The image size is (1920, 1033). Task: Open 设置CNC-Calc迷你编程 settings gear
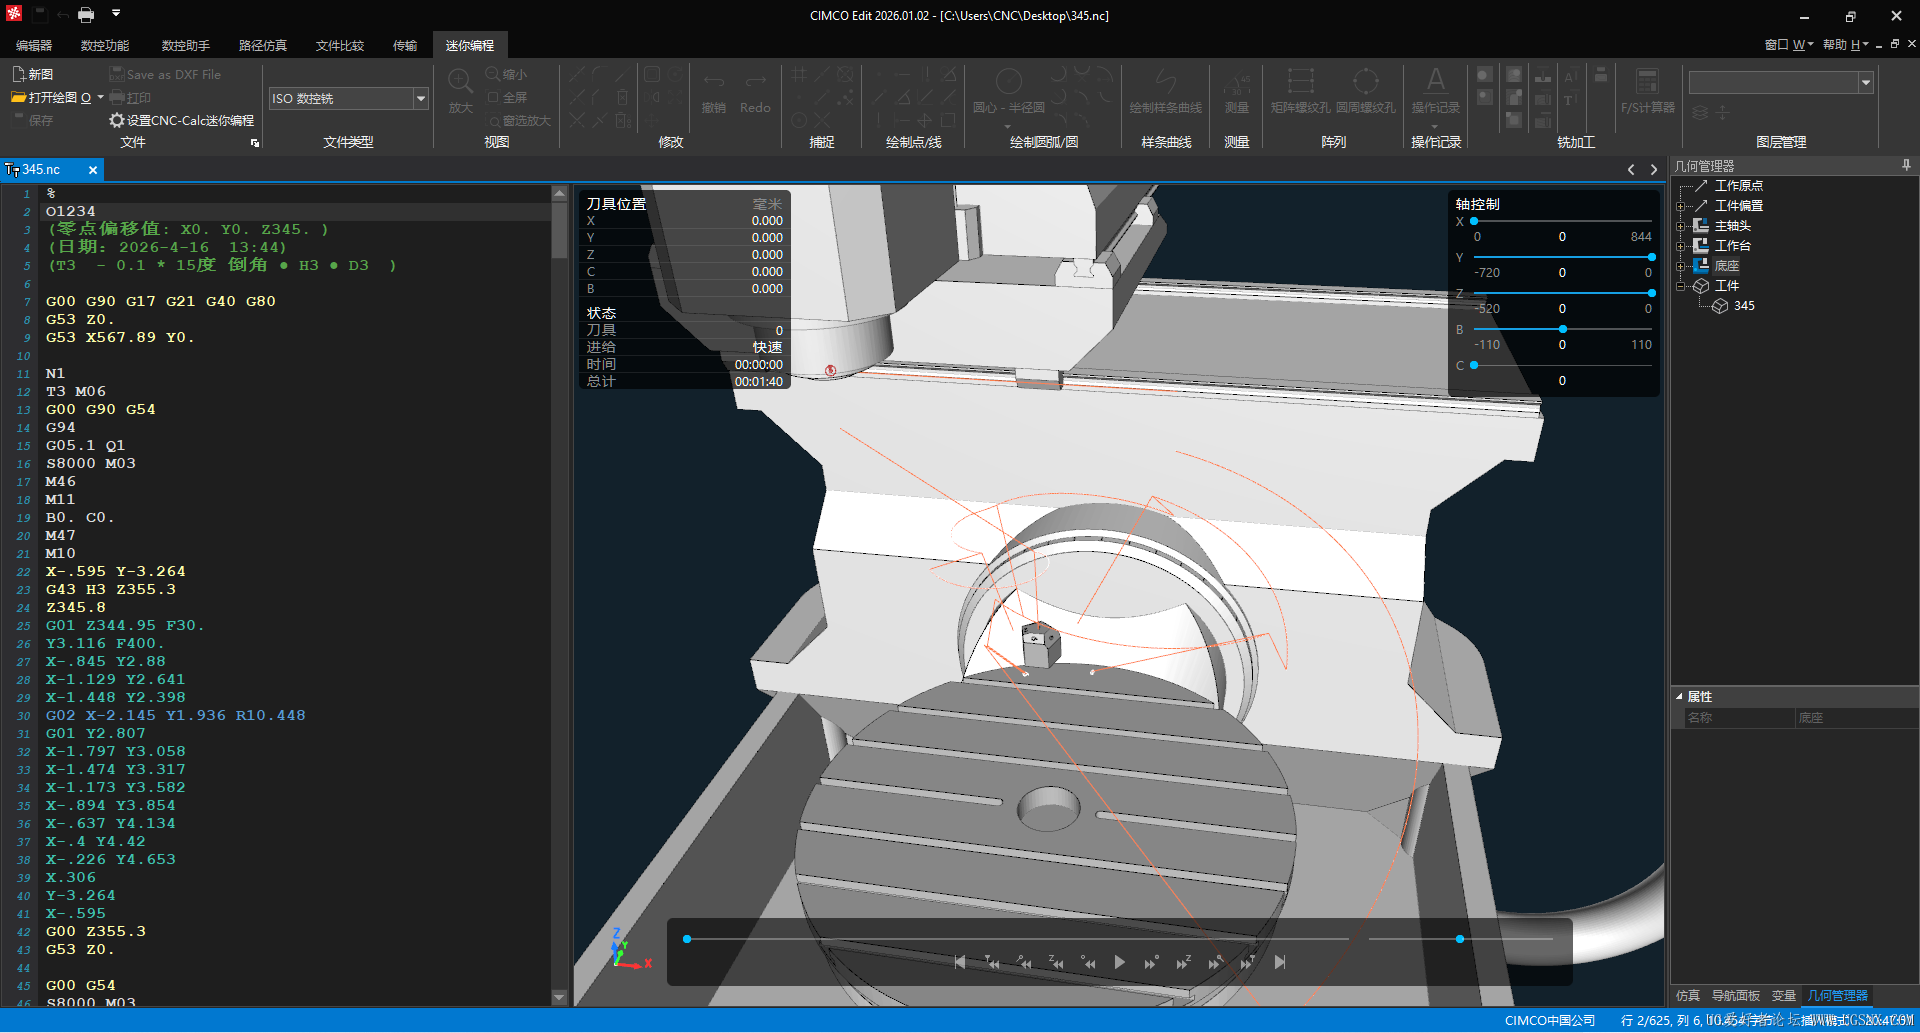tap(117, 120)
